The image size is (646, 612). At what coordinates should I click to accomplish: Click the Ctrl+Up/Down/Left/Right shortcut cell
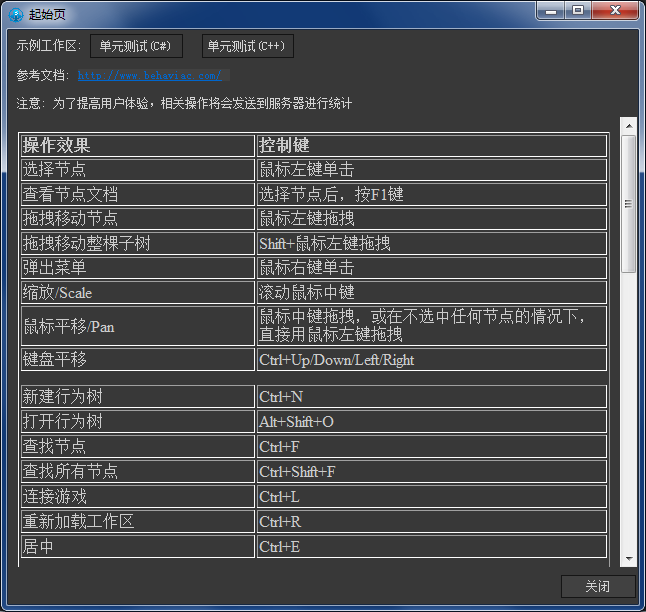(x=431, y=360)
